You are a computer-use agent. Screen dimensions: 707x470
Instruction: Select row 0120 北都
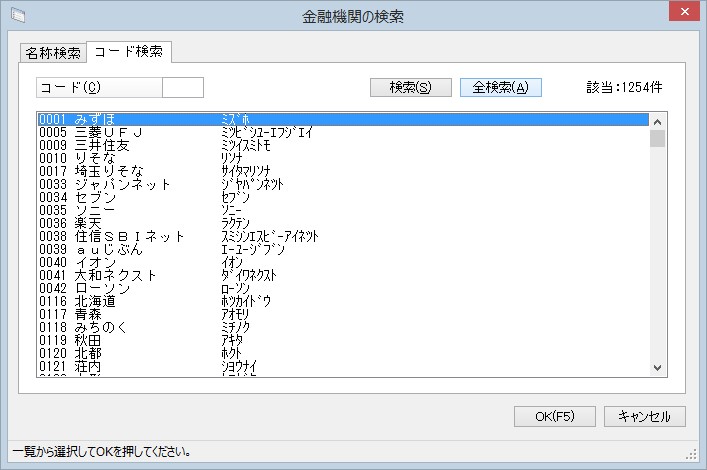[343, 353]
